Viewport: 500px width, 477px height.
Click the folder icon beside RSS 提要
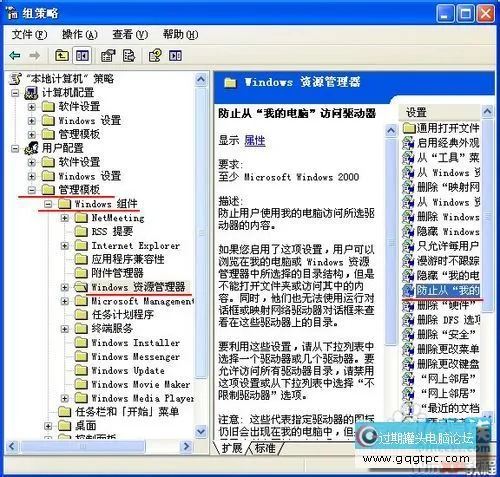(81, 231)
